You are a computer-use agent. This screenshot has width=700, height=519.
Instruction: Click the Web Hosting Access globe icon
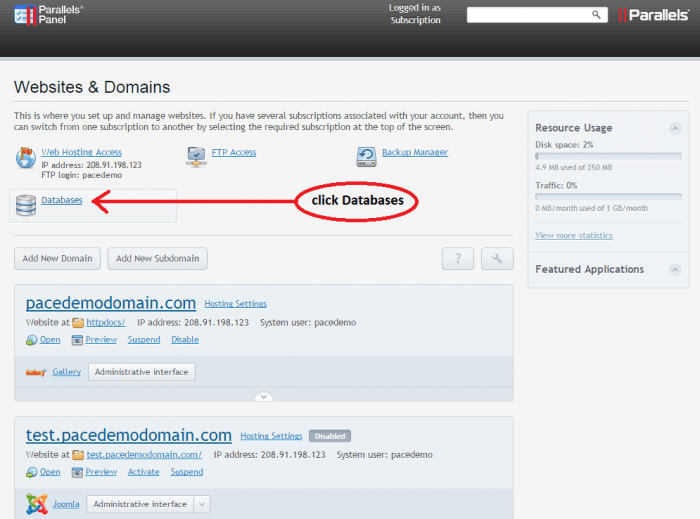26,158
